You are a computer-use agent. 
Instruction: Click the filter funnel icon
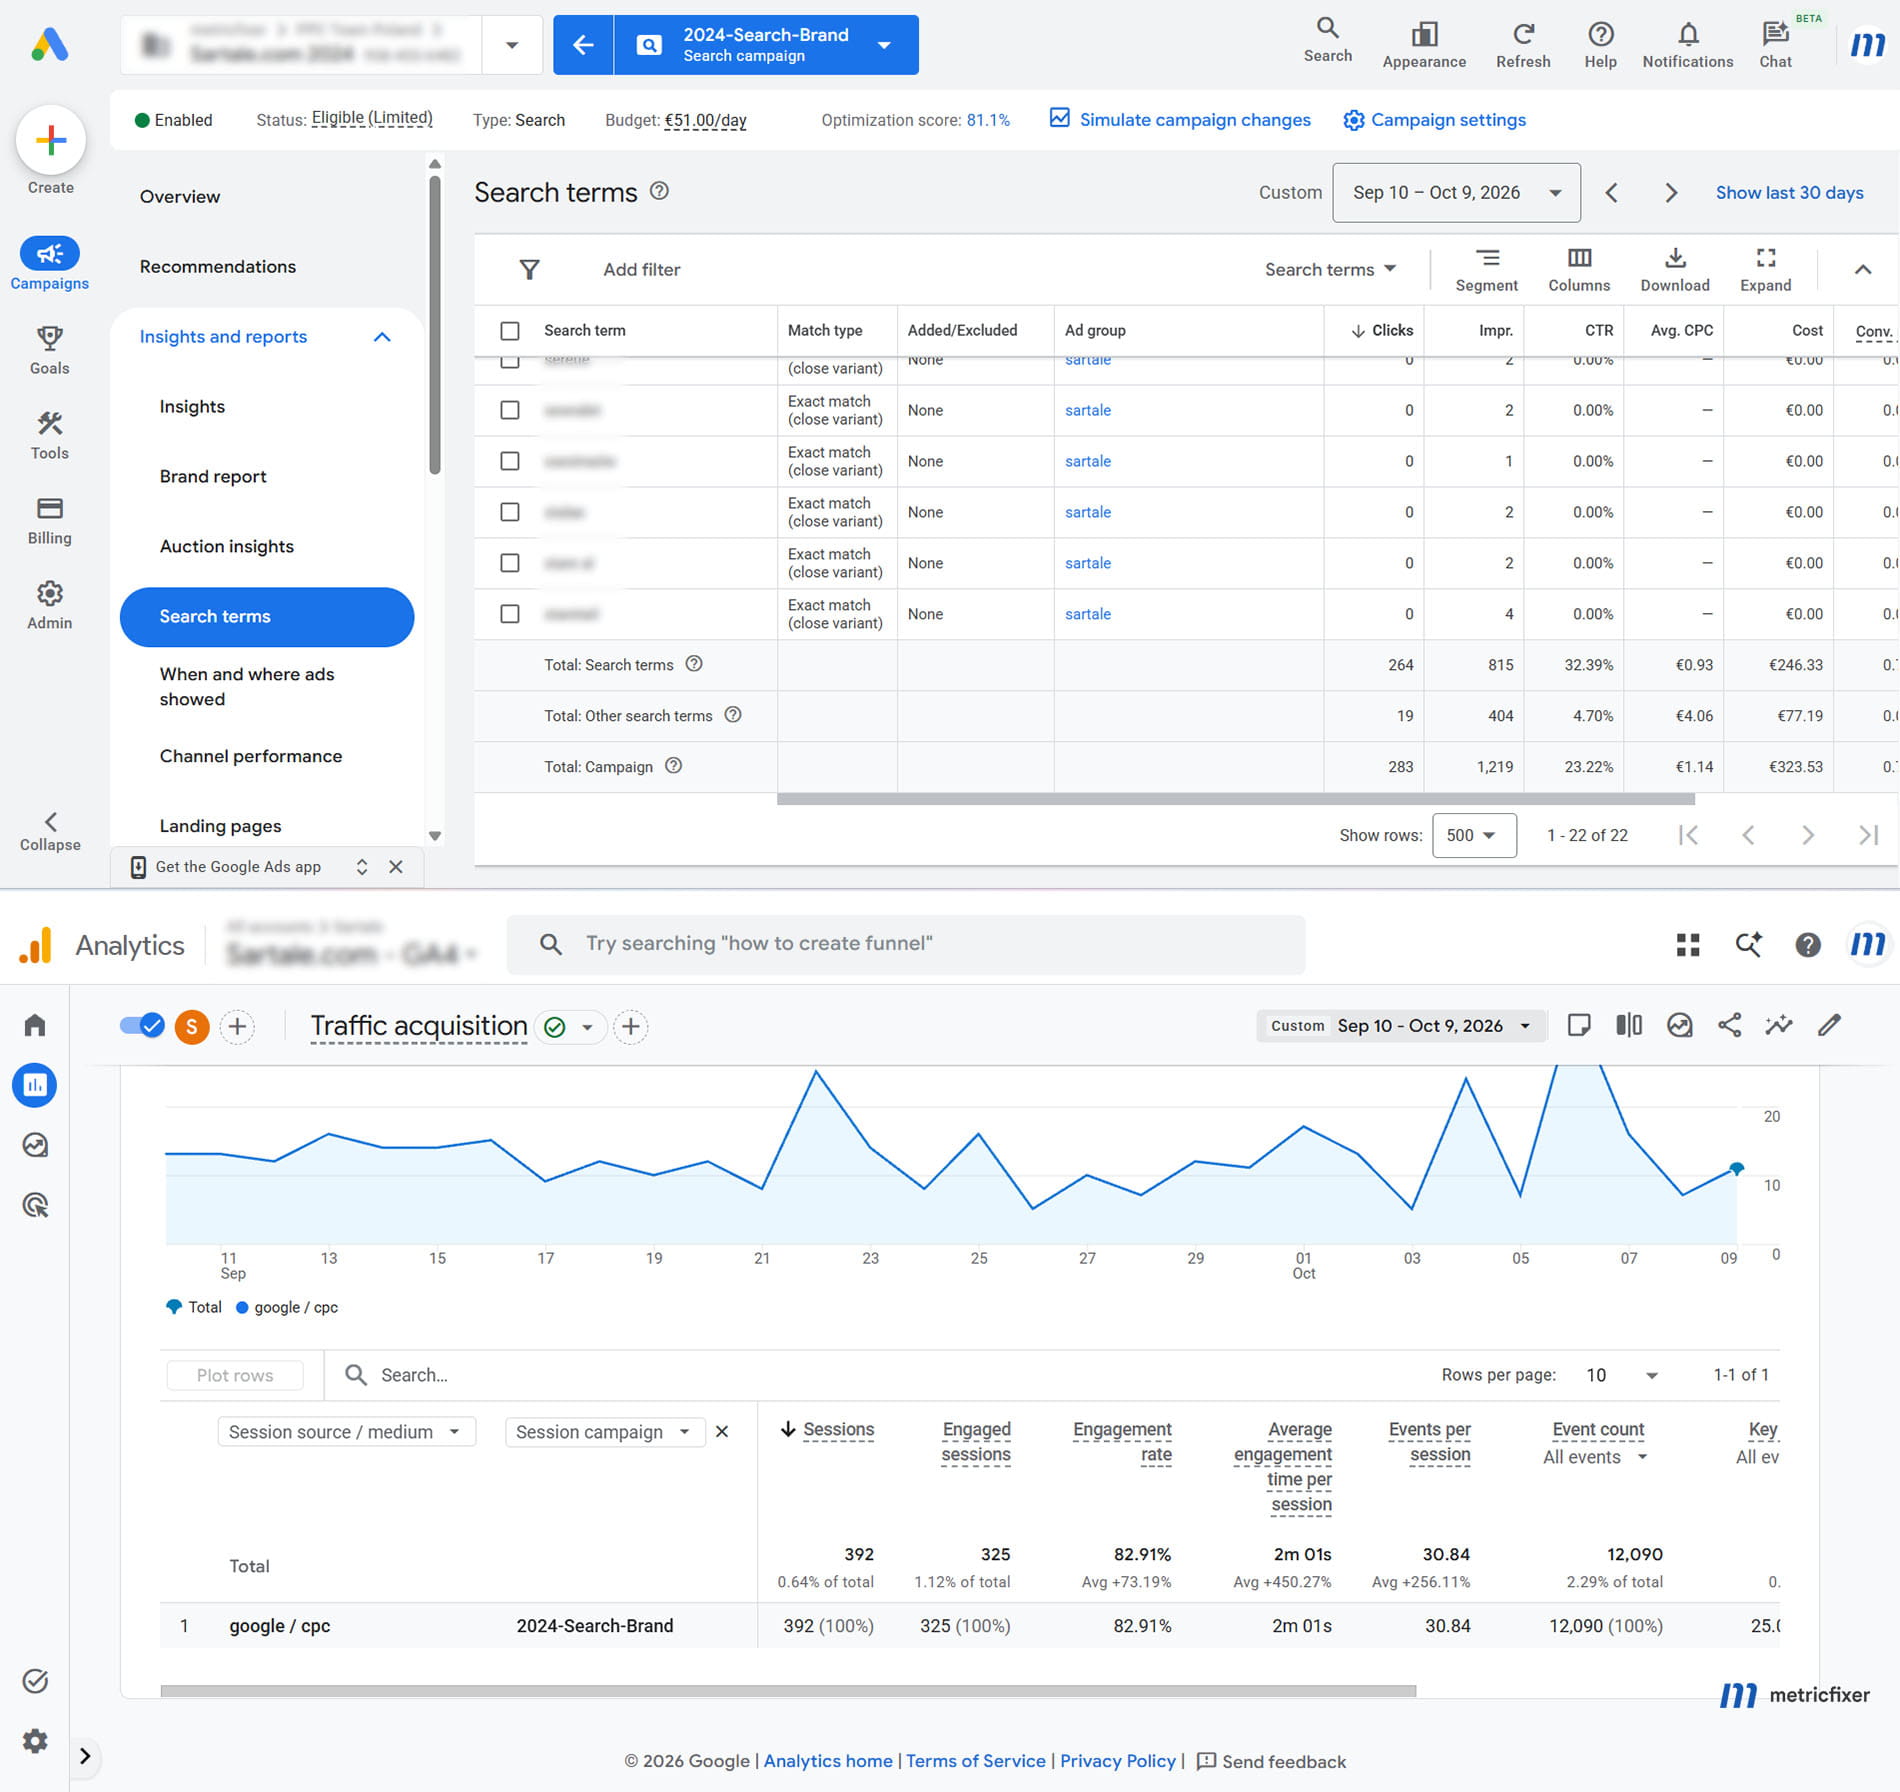(530, 269)
